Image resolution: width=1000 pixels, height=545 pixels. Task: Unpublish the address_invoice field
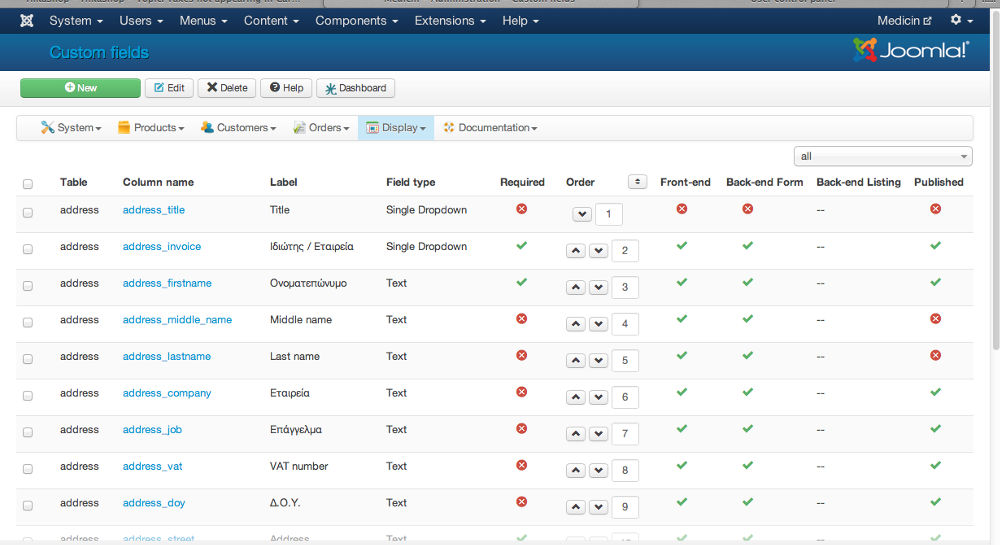point(935,246)
